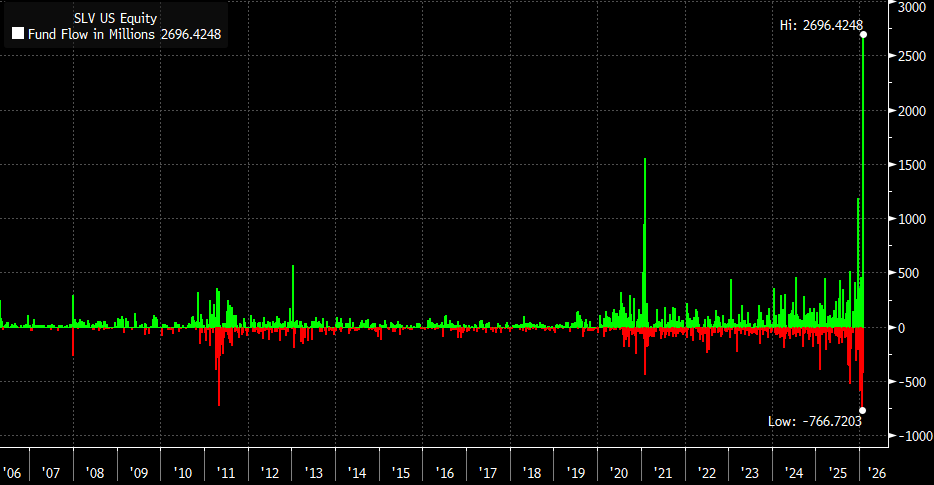Click the '20 x-axis year label
The width and height of the screenshot is (934, 485).
coord(618,473)
